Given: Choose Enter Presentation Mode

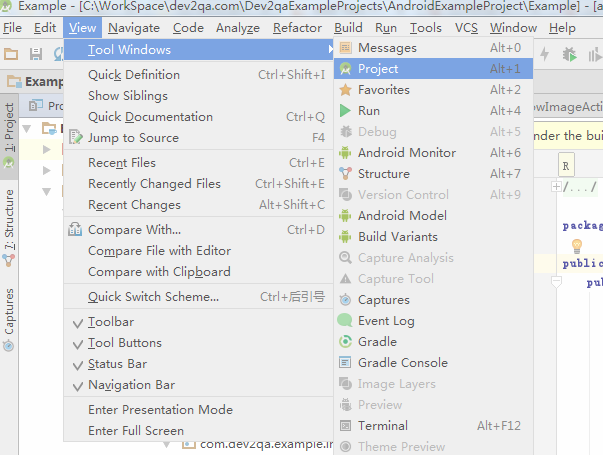Looking at the screenshot, I should (160, 410).
